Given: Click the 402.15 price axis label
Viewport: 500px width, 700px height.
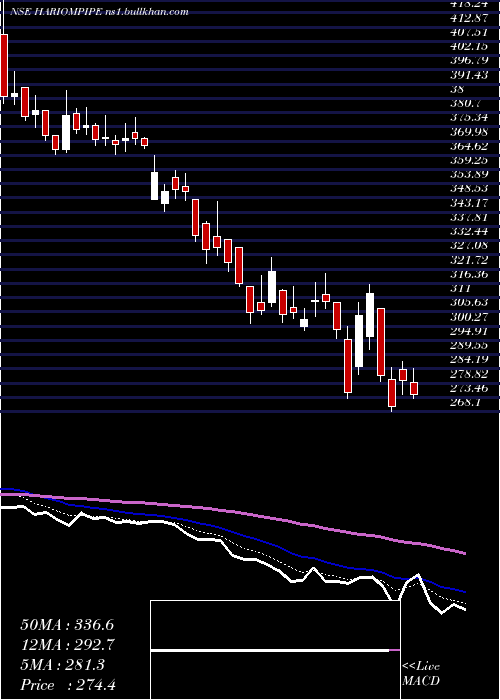Looking at the screenshot, I should click(x=471, y=47).
